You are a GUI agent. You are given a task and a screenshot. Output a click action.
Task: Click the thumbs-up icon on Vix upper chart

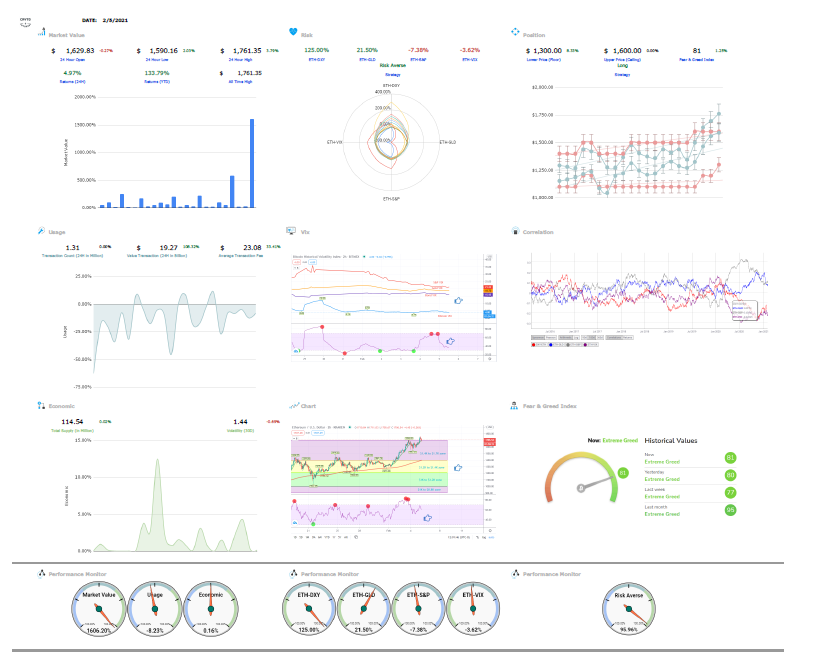click(459, 301)
